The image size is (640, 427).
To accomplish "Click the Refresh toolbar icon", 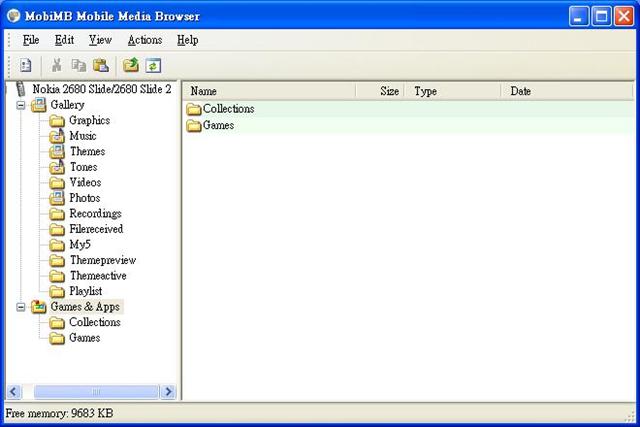I will pyautogui.click(x=153, y=66).
